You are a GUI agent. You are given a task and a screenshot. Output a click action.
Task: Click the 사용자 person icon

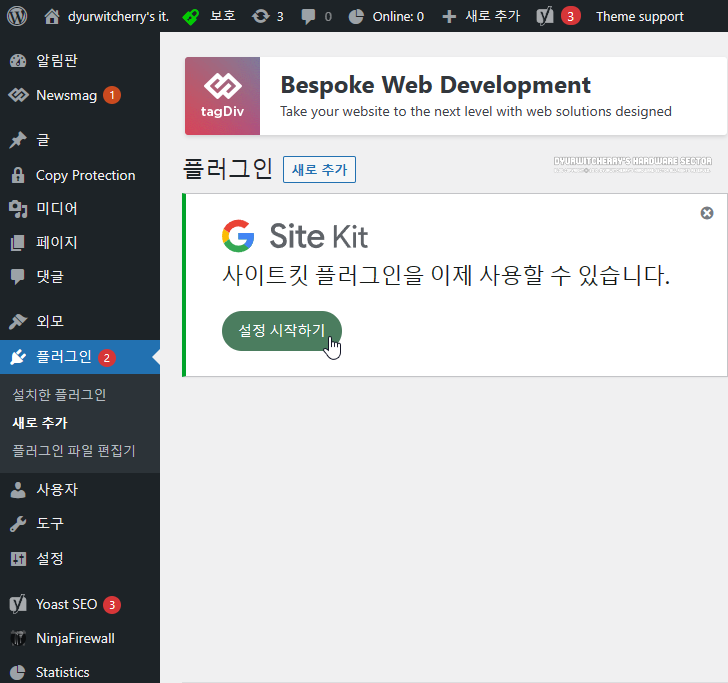[x=18, y=489]
